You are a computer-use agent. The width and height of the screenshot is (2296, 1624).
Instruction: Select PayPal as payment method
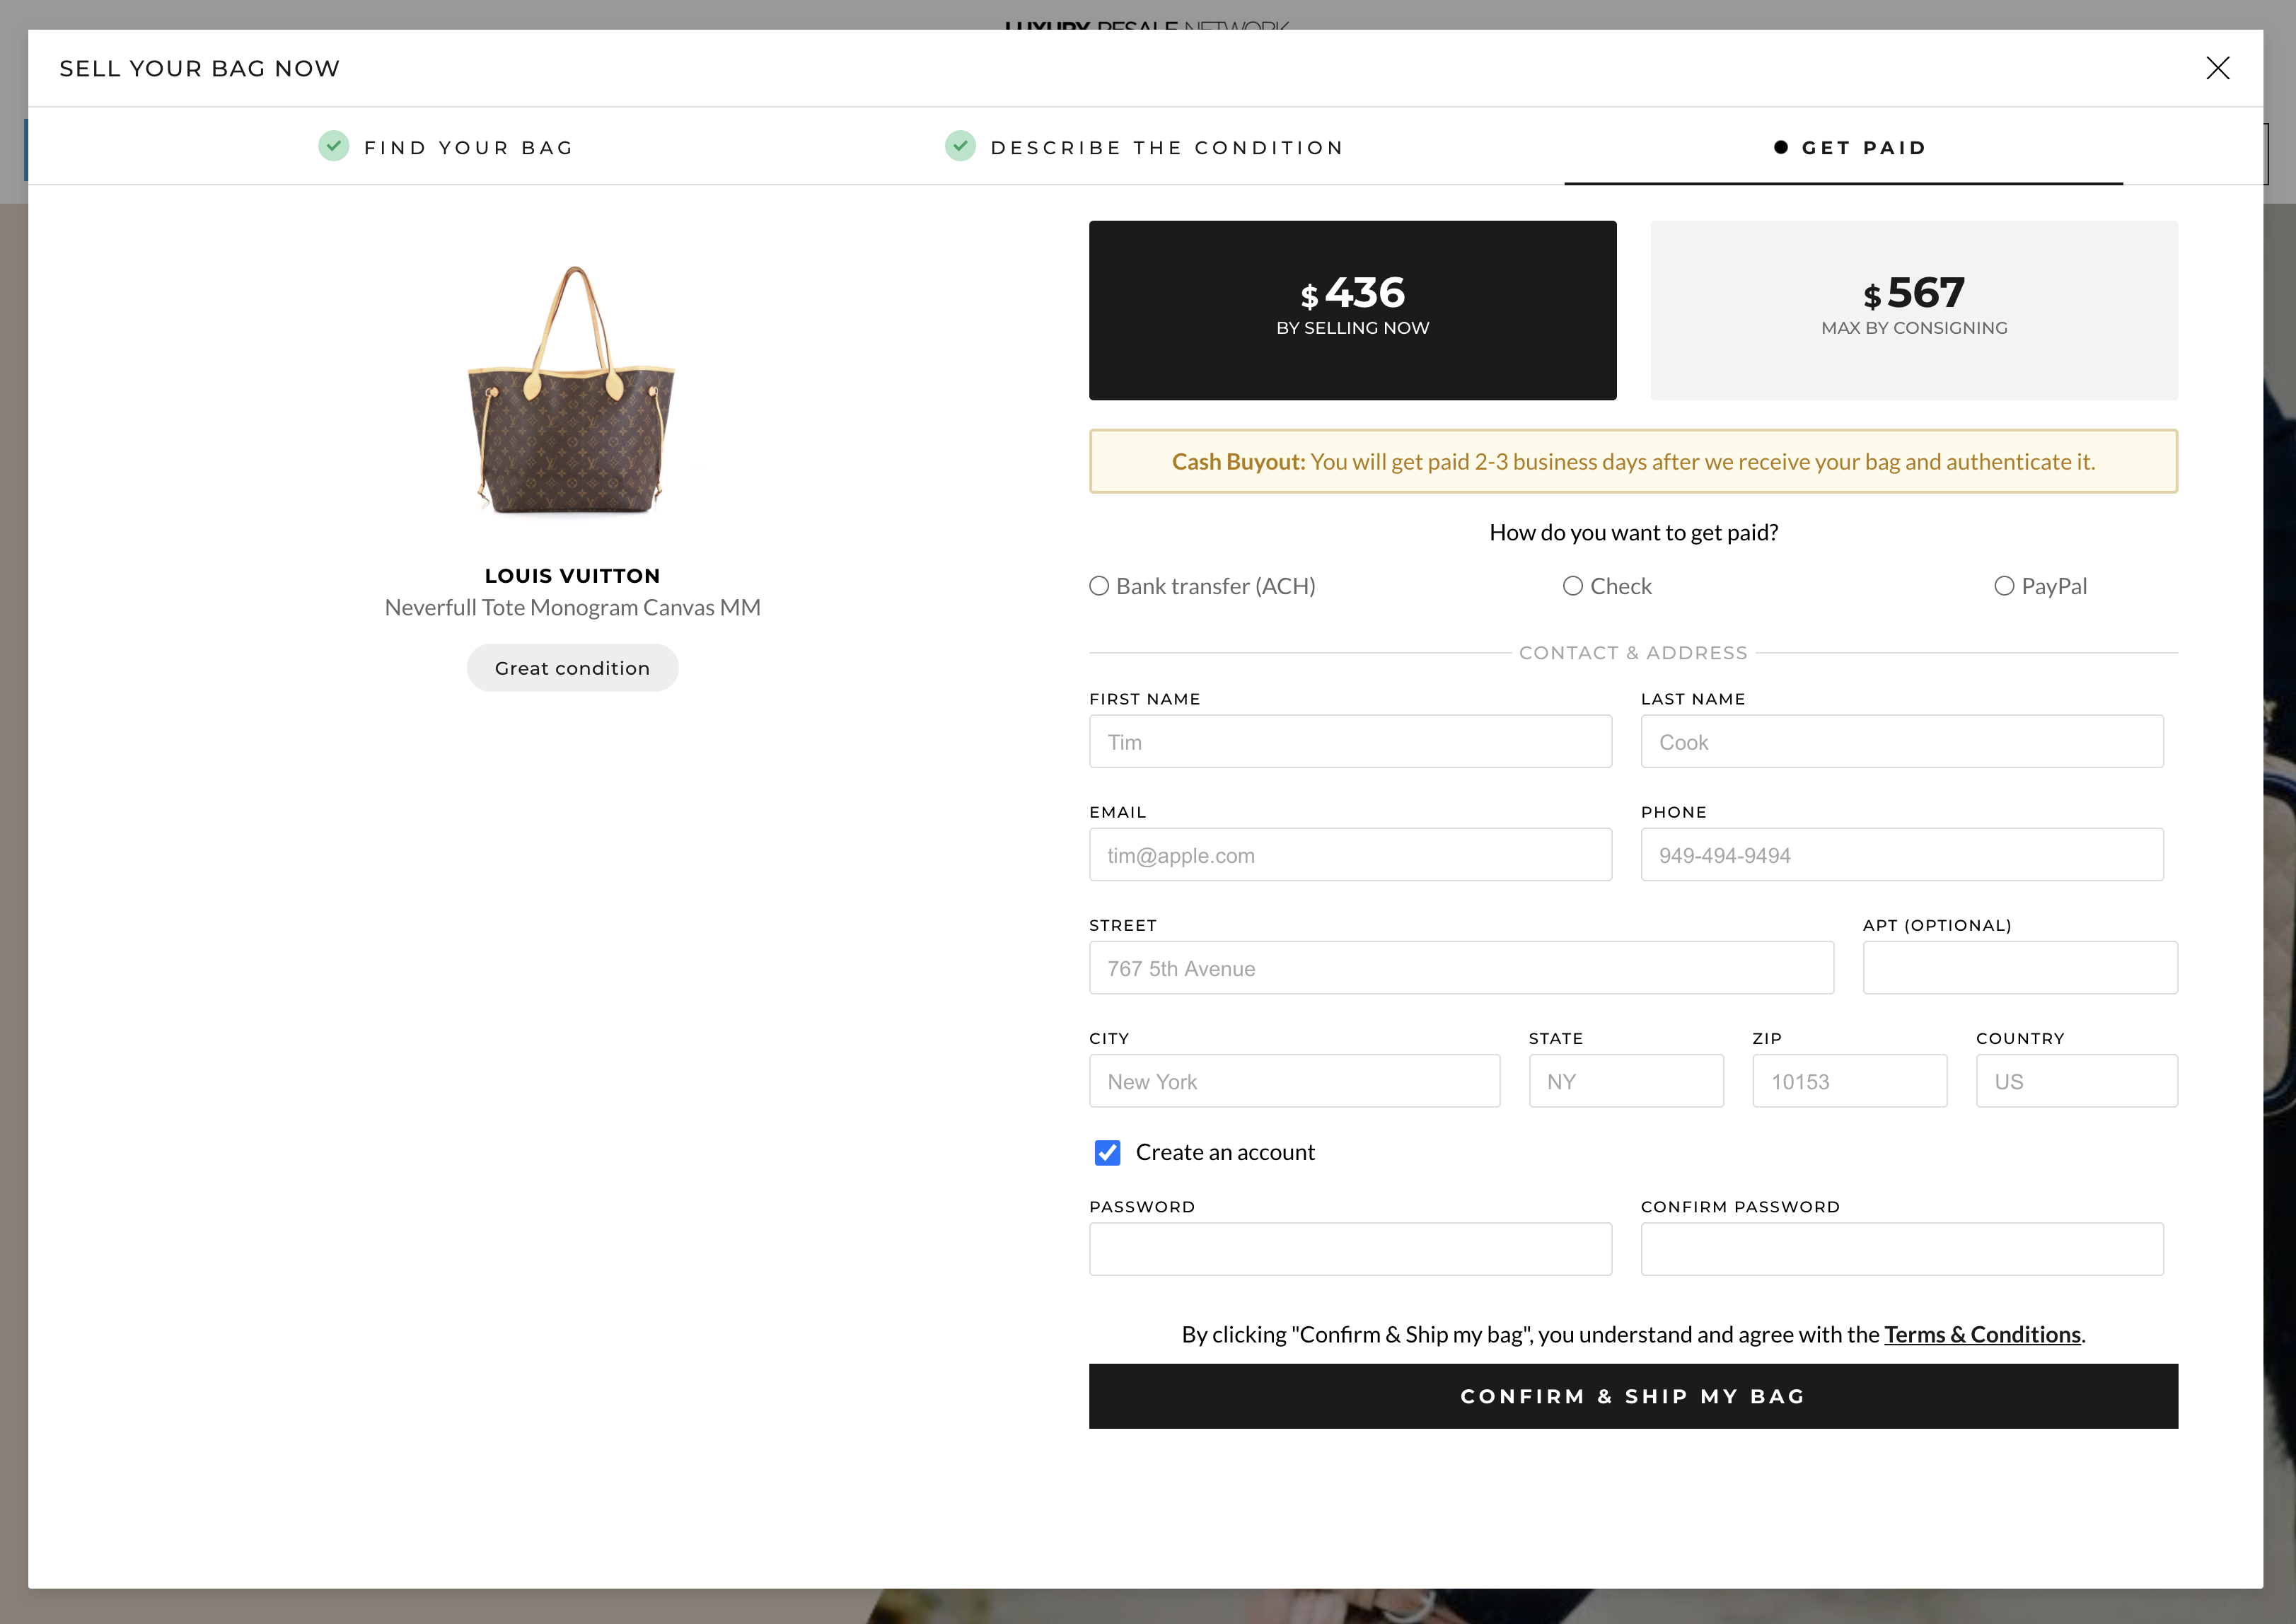[x=2004, y=586]
